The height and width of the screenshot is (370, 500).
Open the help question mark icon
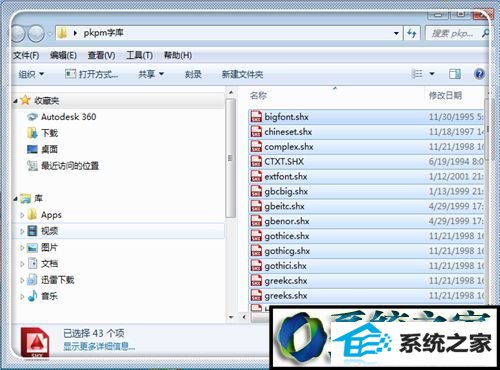pyautogui.click(x=479, y=74)
